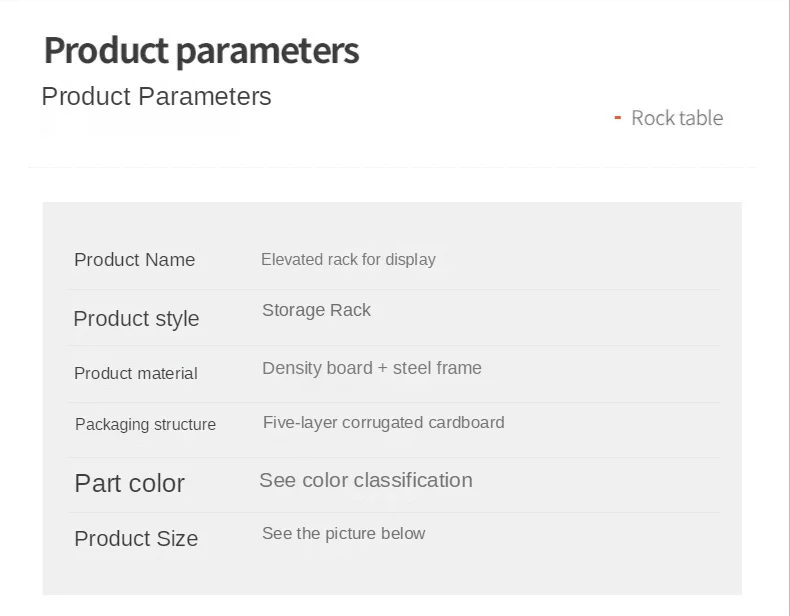The image size is (790, 616).
Task: Click the bold "Product parameters" heading
Action: tap(201, 50)
